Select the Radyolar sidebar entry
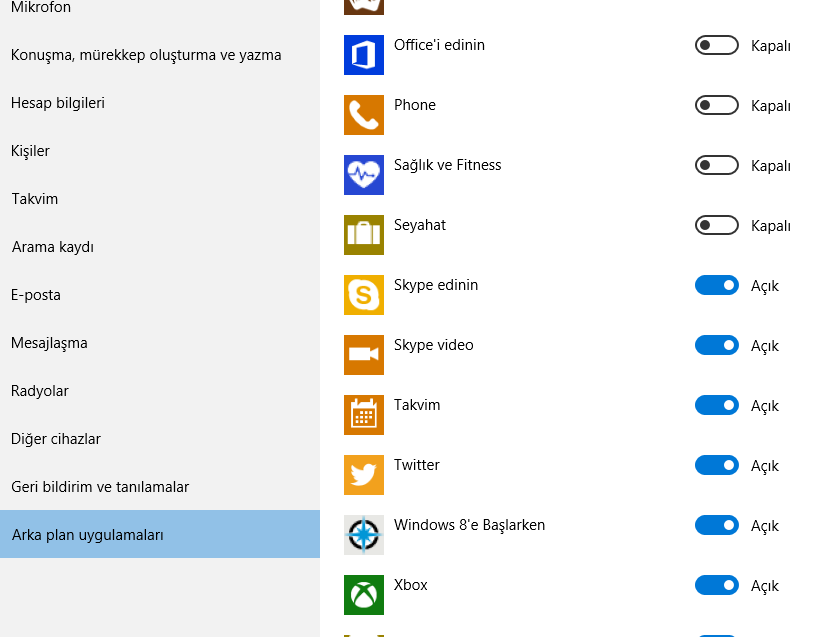Image resolution: width=832 pixels, height=637 pixels. [x=40, y=391]
